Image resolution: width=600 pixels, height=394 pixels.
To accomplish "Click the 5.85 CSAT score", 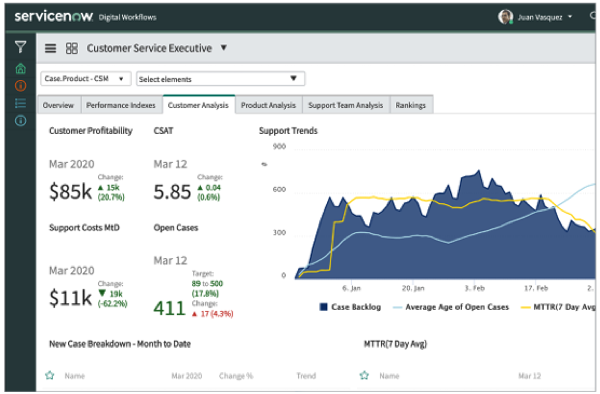I will point(172,192).
